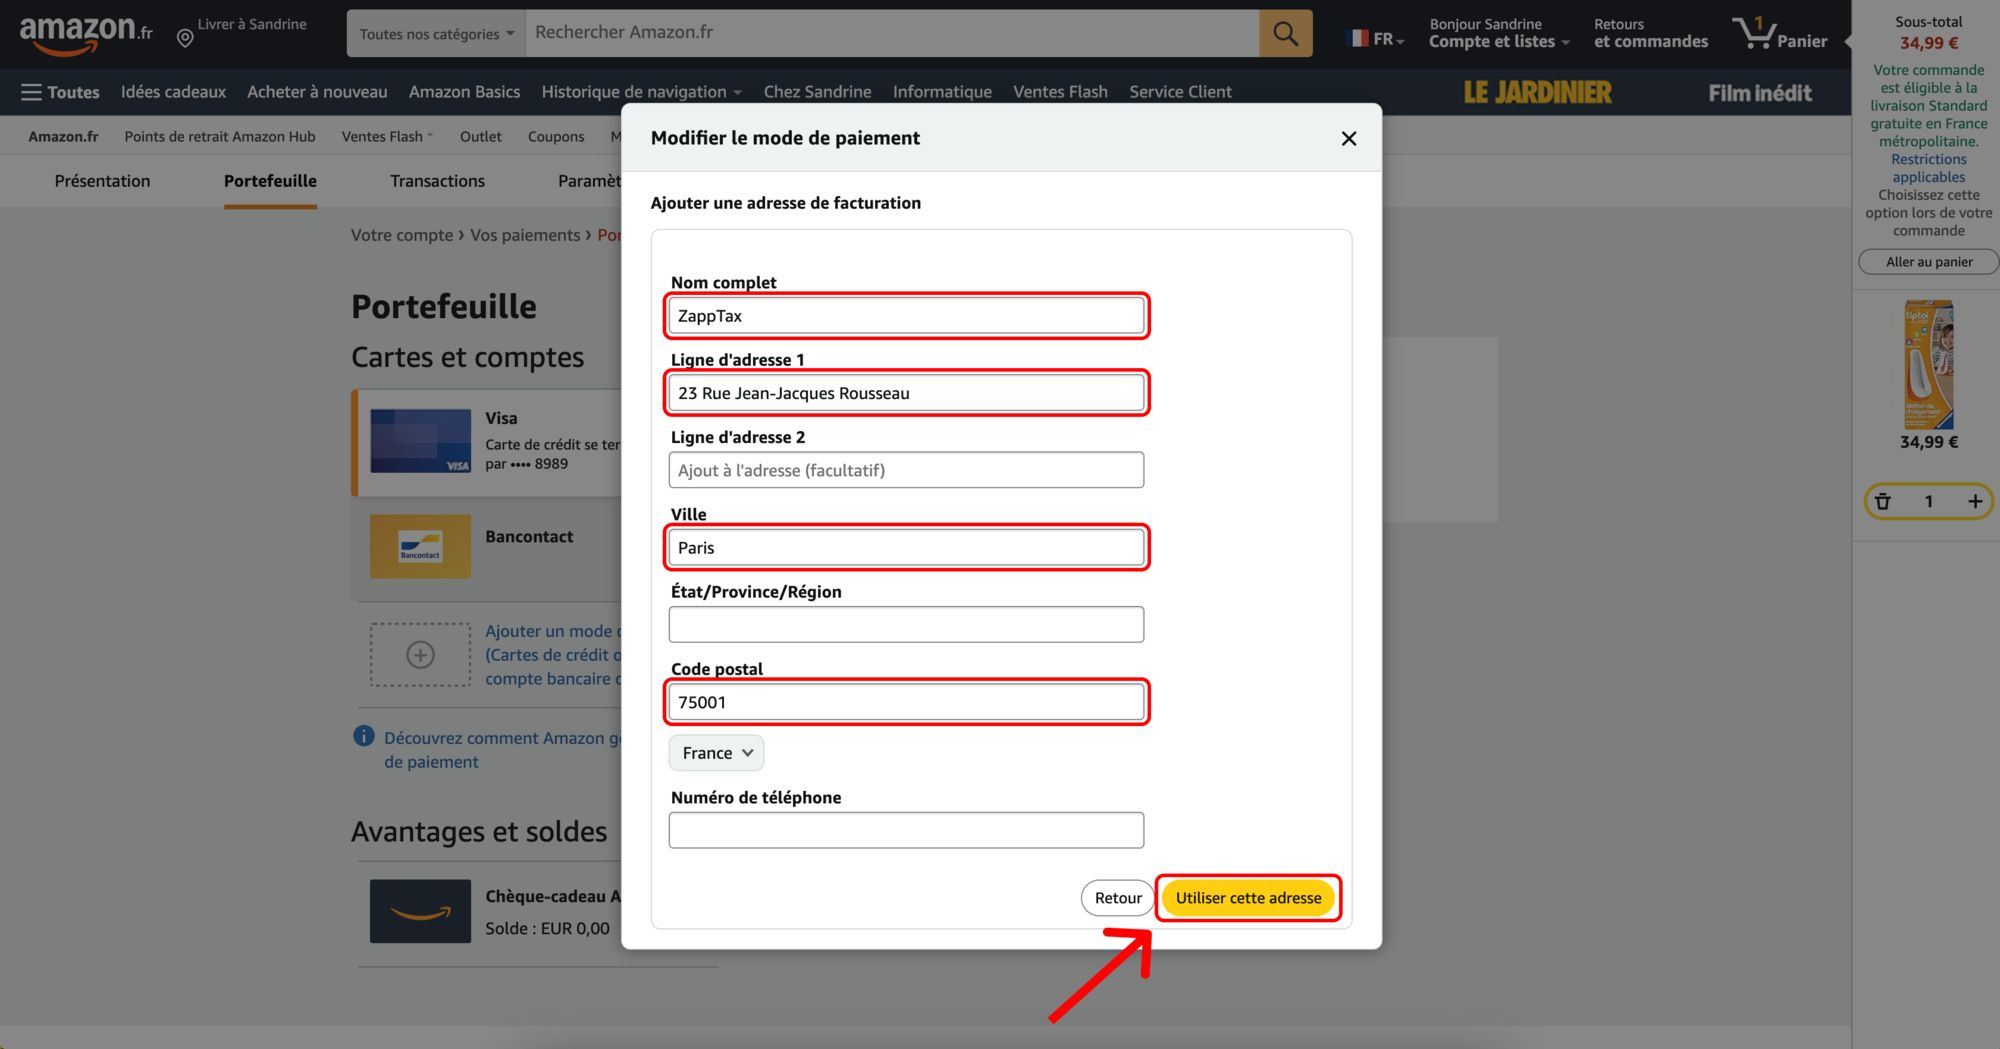The height and width of the screenshot is (1049, 2000).
Task: Open the FR language flag selector
Action: [1376, 39]
